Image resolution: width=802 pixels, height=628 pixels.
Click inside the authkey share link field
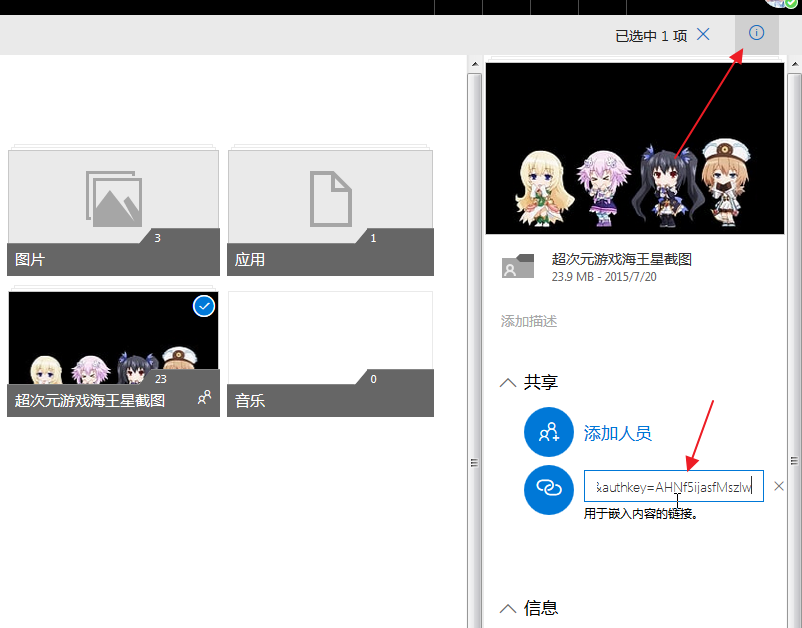click(673, 487)
